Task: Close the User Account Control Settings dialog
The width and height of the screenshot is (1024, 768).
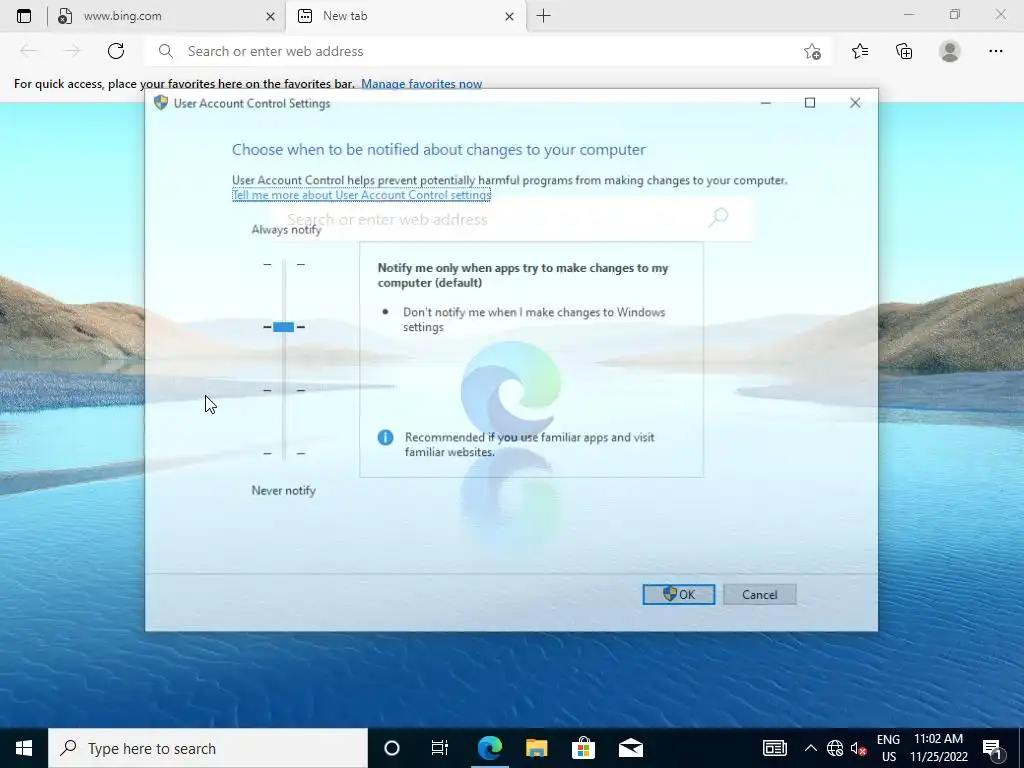Action: 855,103
